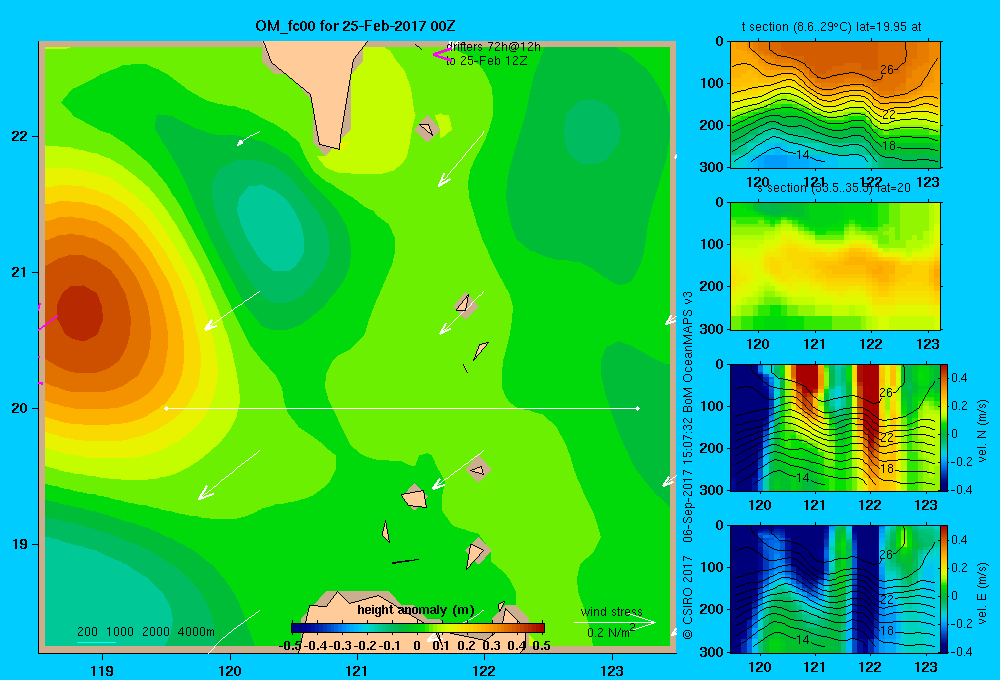The height and width of the screenshot is (680, 1000).
Task: Click longitude label 123 on the main map
Action: (x=612, y=670)
